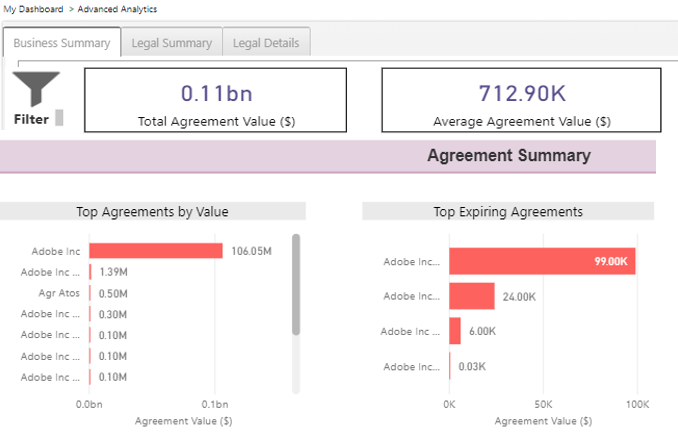Click the 0.03K expiring agreement bar
This screenshot has width=678, height=432.
point(450,366)
